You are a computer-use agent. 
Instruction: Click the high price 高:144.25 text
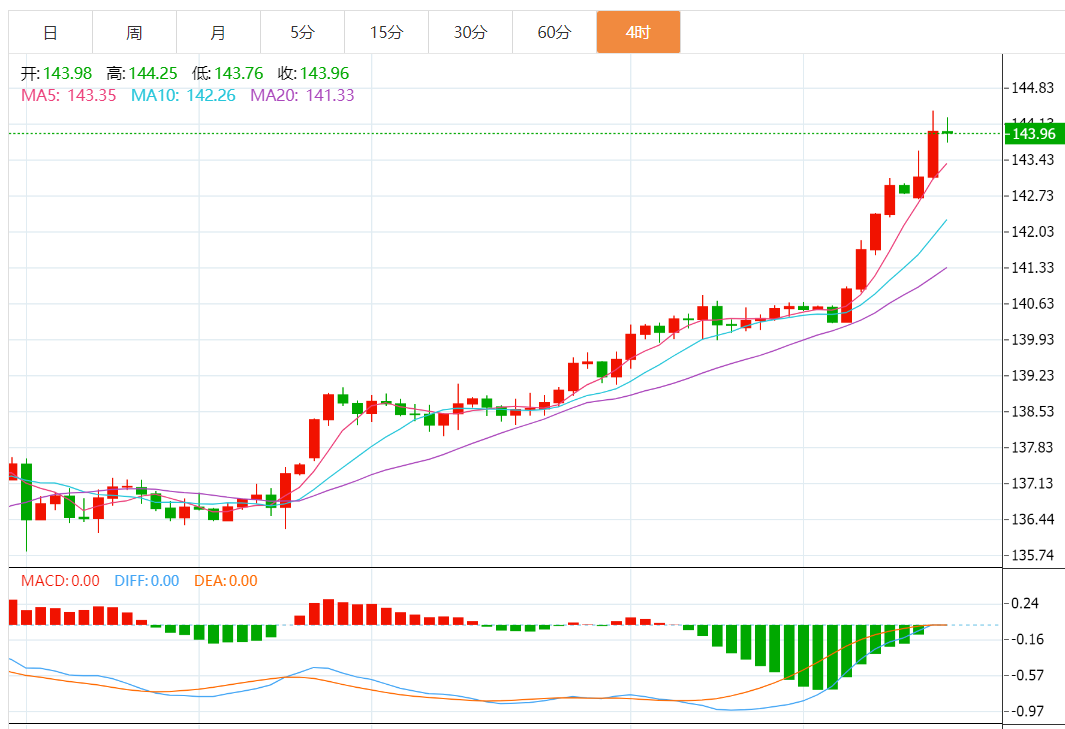pos(142,73)
